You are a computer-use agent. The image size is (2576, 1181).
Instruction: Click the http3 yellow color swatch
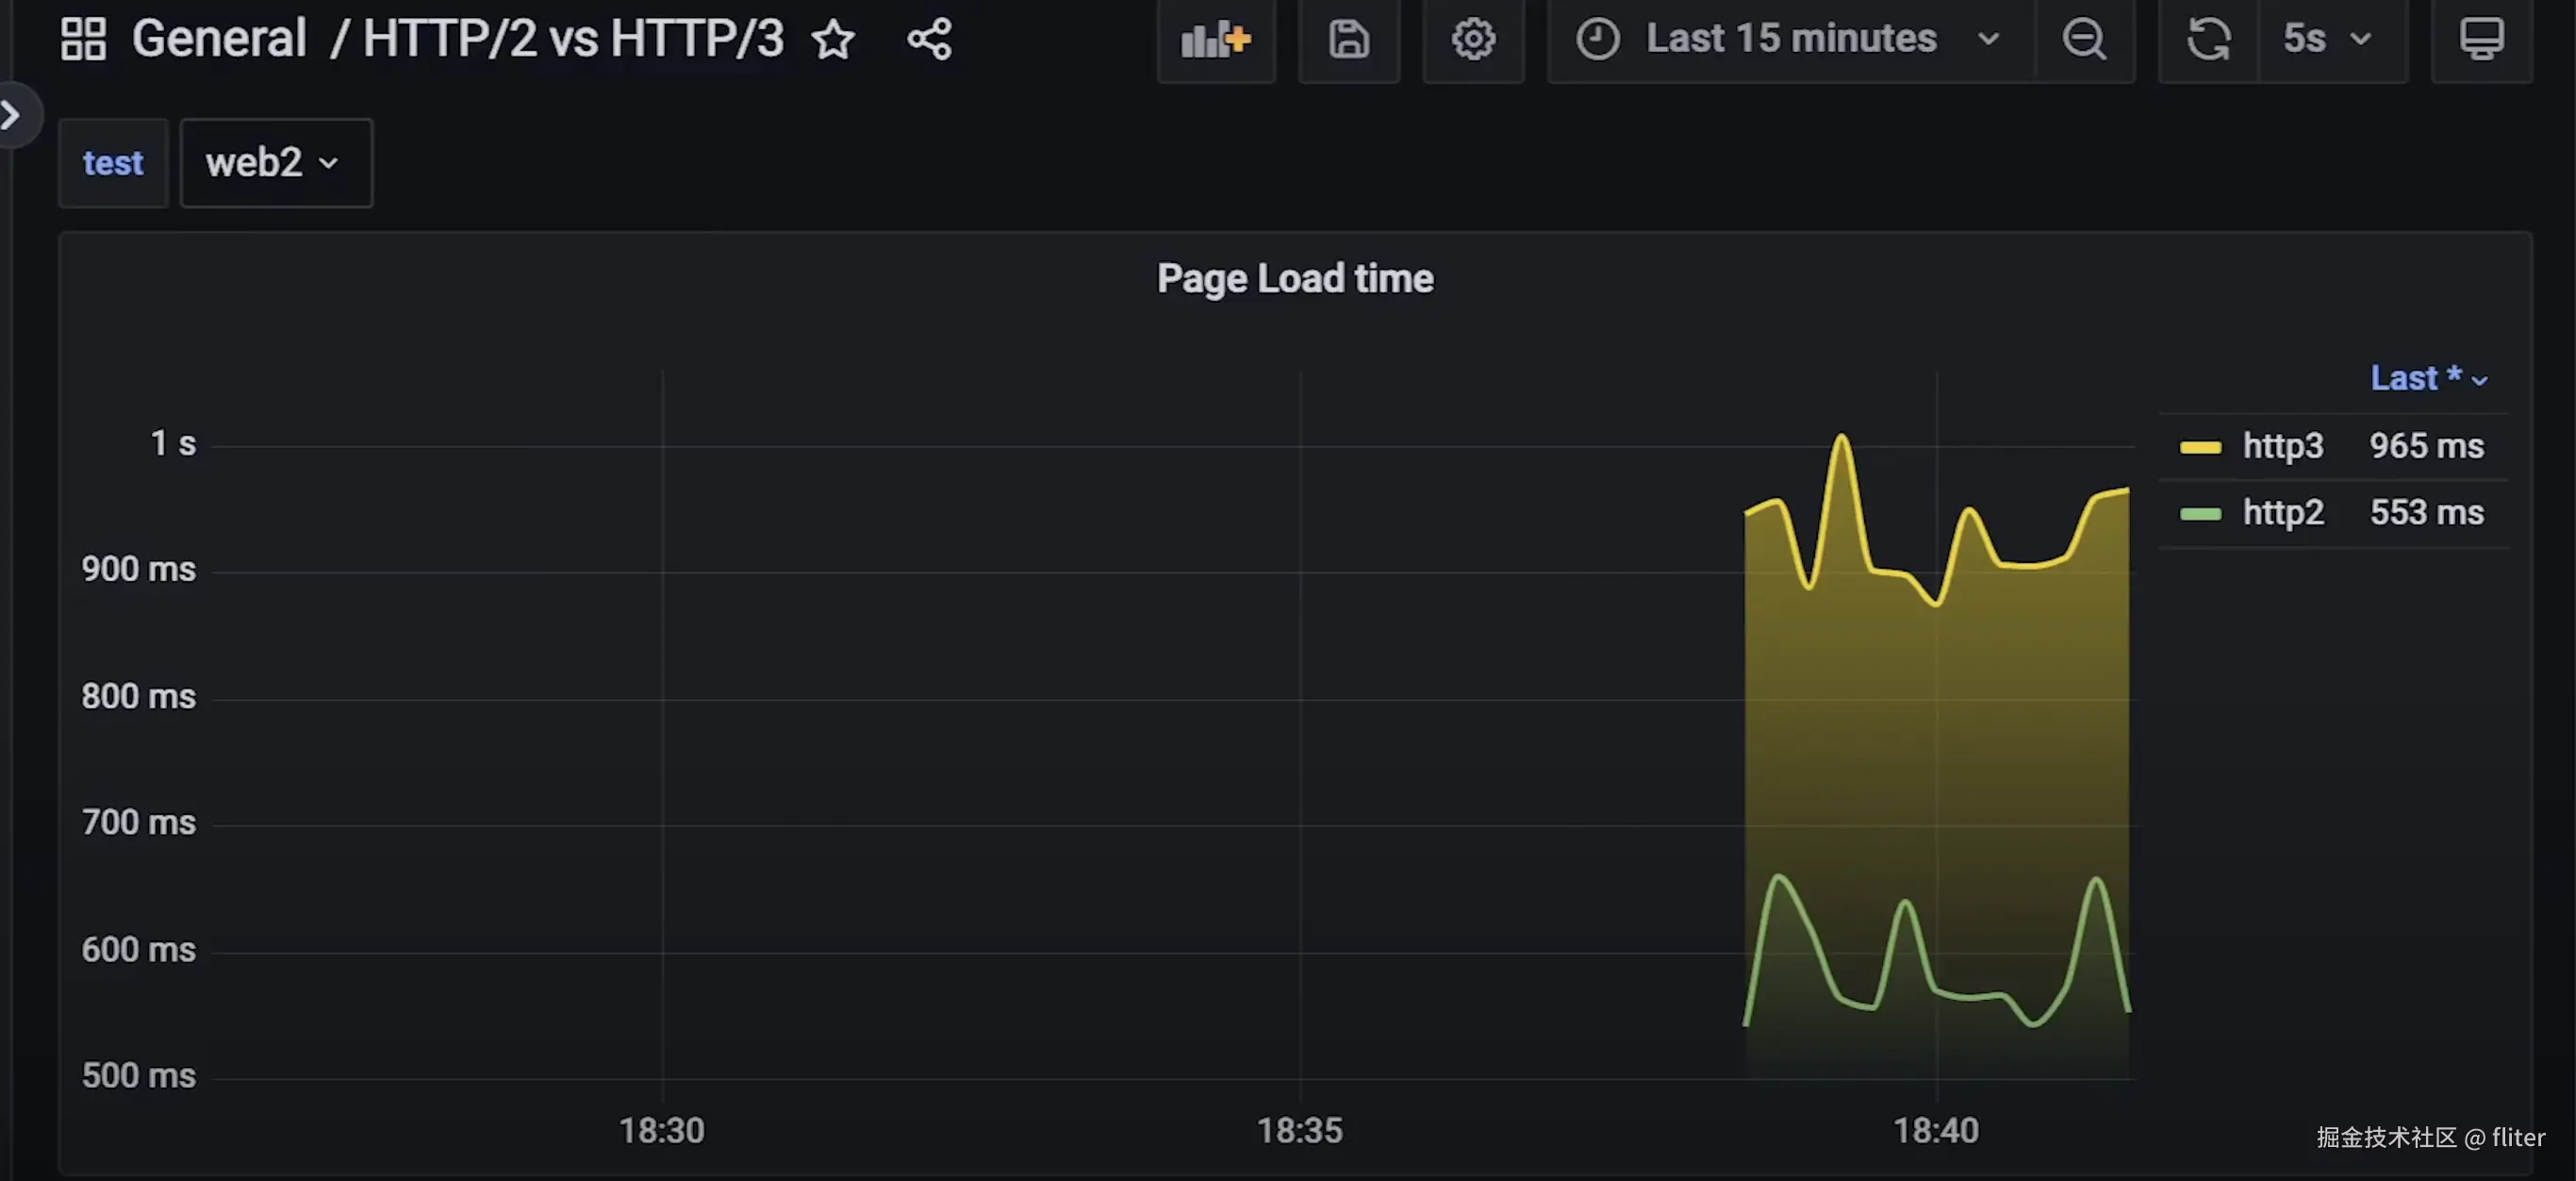coord(2200,447)
